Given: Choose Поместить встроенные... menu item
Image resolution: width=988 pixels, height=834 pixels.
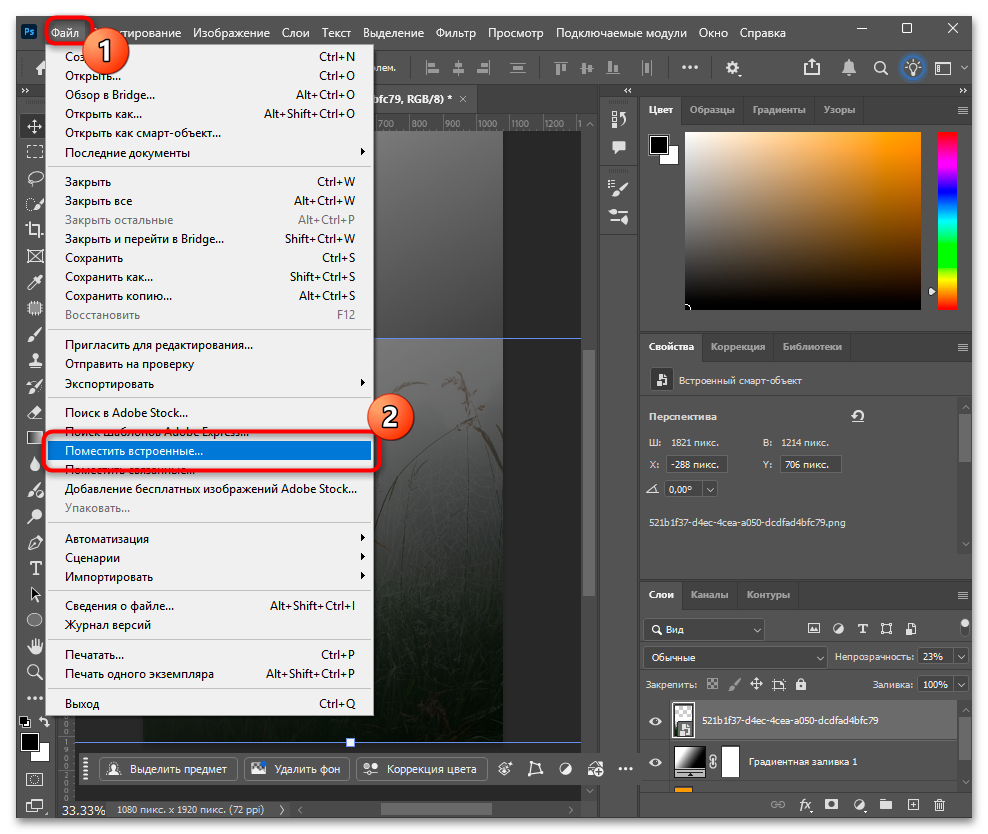Looking at the screenshot, I should pyautogui.click(x=209, y=451).
